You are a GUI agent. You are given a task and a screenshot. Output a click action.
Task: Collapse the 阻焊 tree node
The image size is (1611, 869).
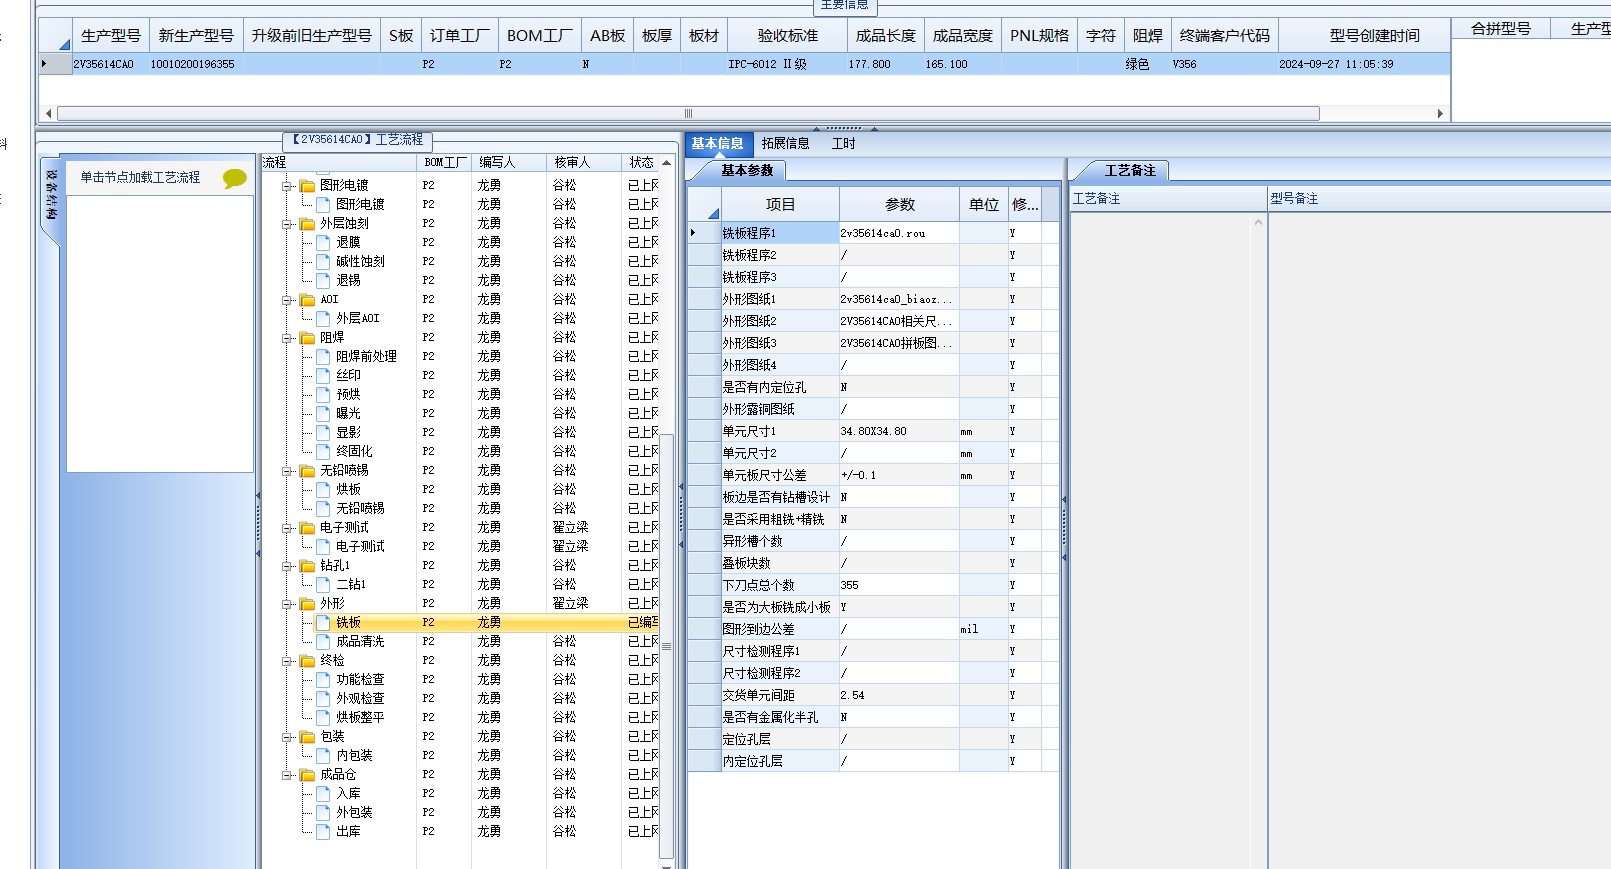pyautogui.click(x=287, y=338)
